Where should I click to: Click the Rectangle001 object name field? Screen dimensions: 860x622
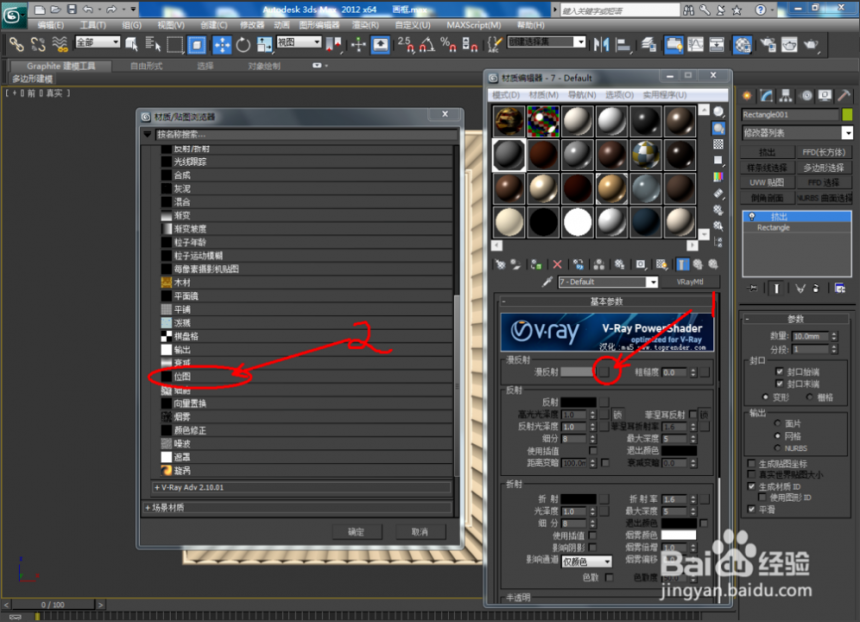click(x=790, y=115)
